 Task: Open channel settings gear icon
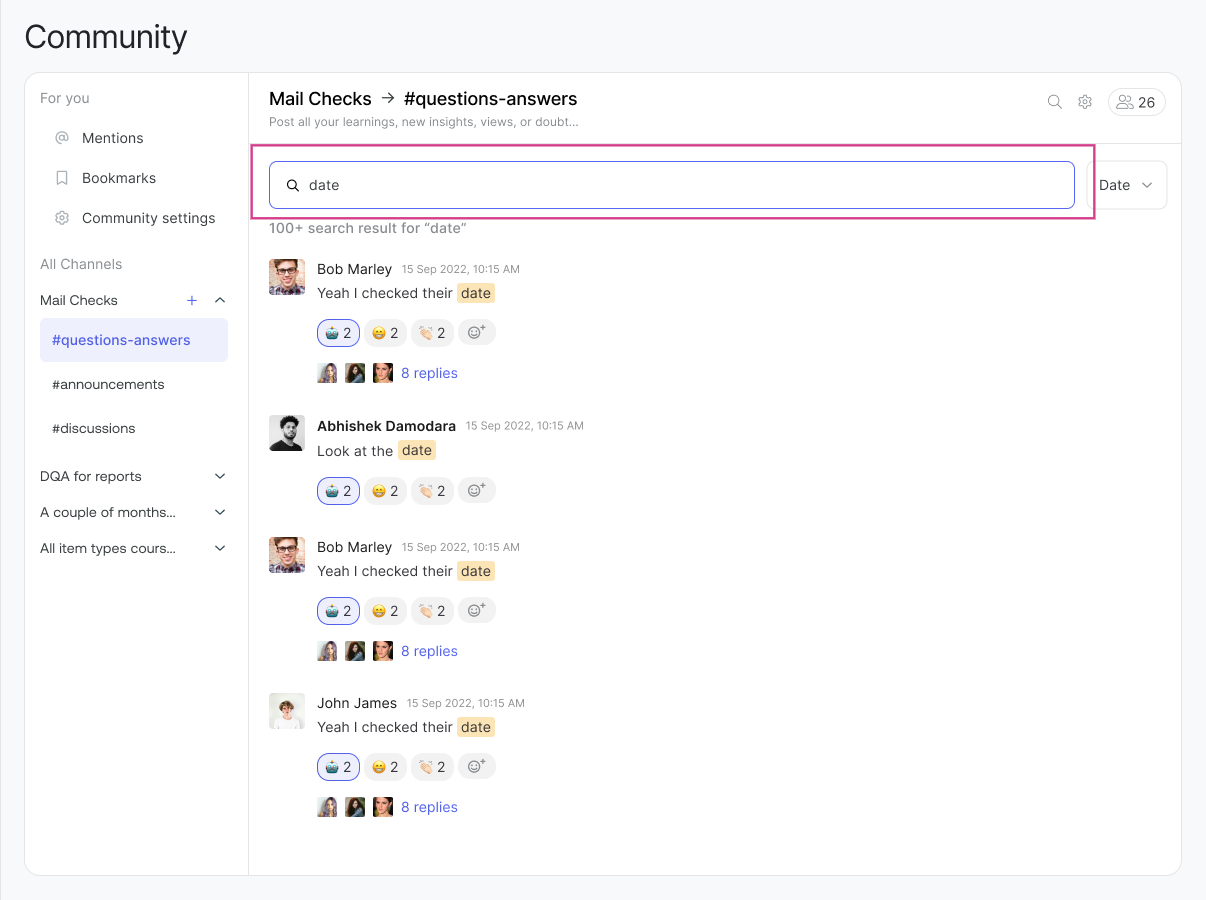1085,102
